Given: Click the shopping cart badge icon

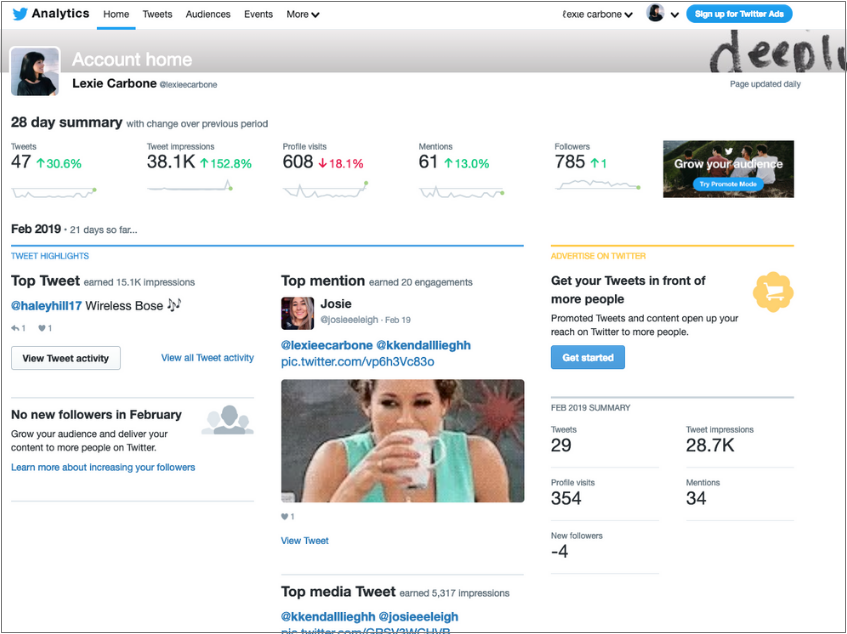Looking at the screenshot, I should point(773,292).
